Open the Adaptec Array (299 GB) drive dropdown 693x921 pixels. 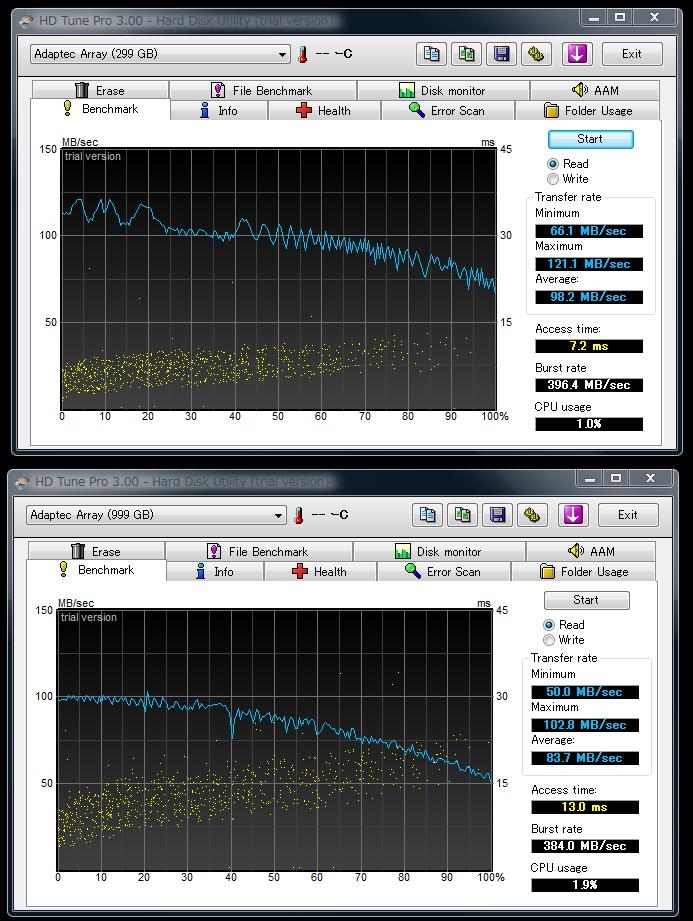pos(160,54)
